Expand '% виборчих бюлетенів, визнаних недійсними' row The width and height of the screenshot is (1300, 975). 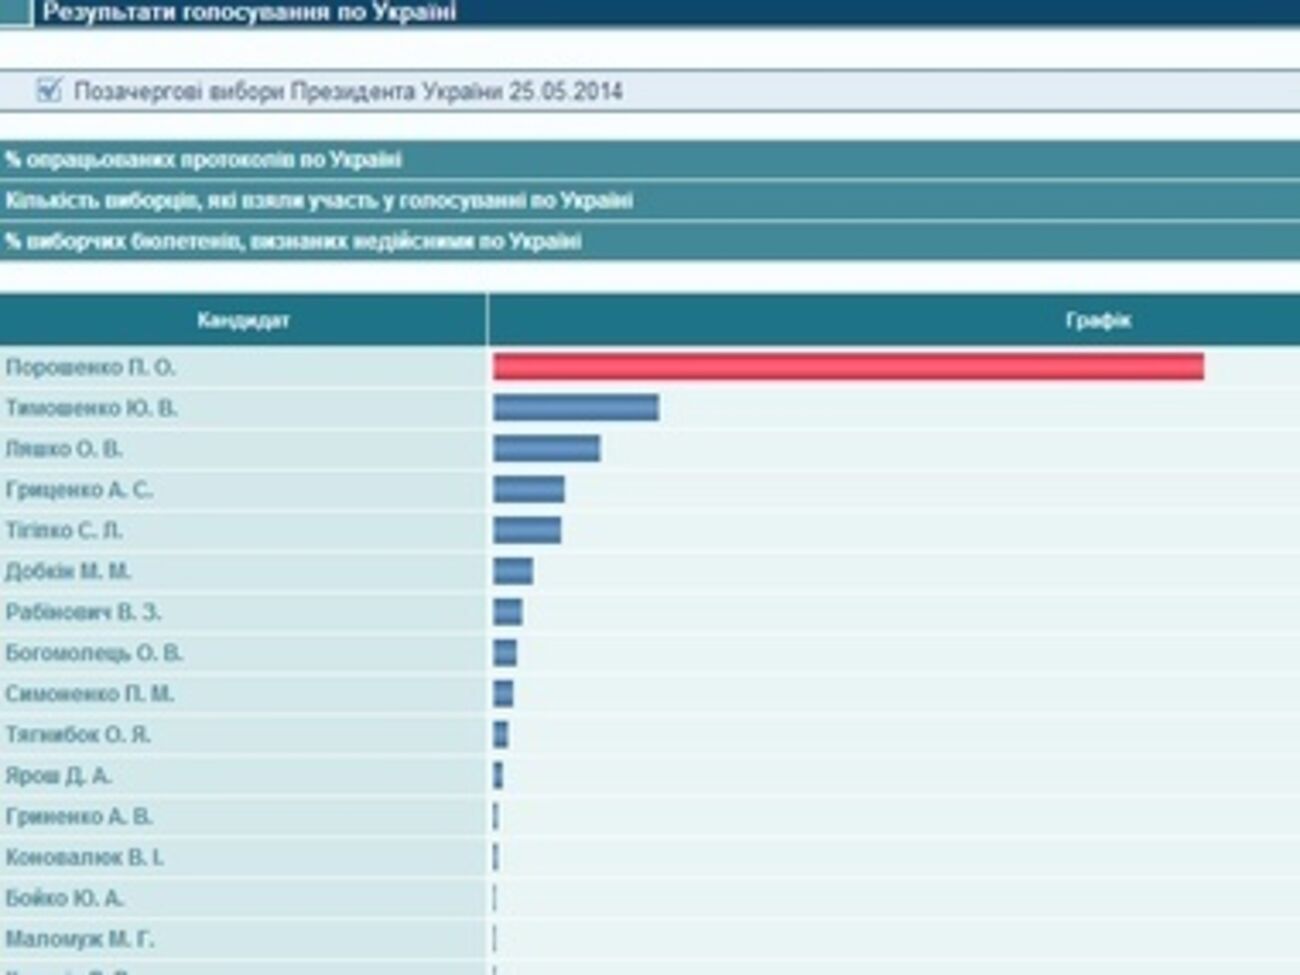[x=292, y=242]
